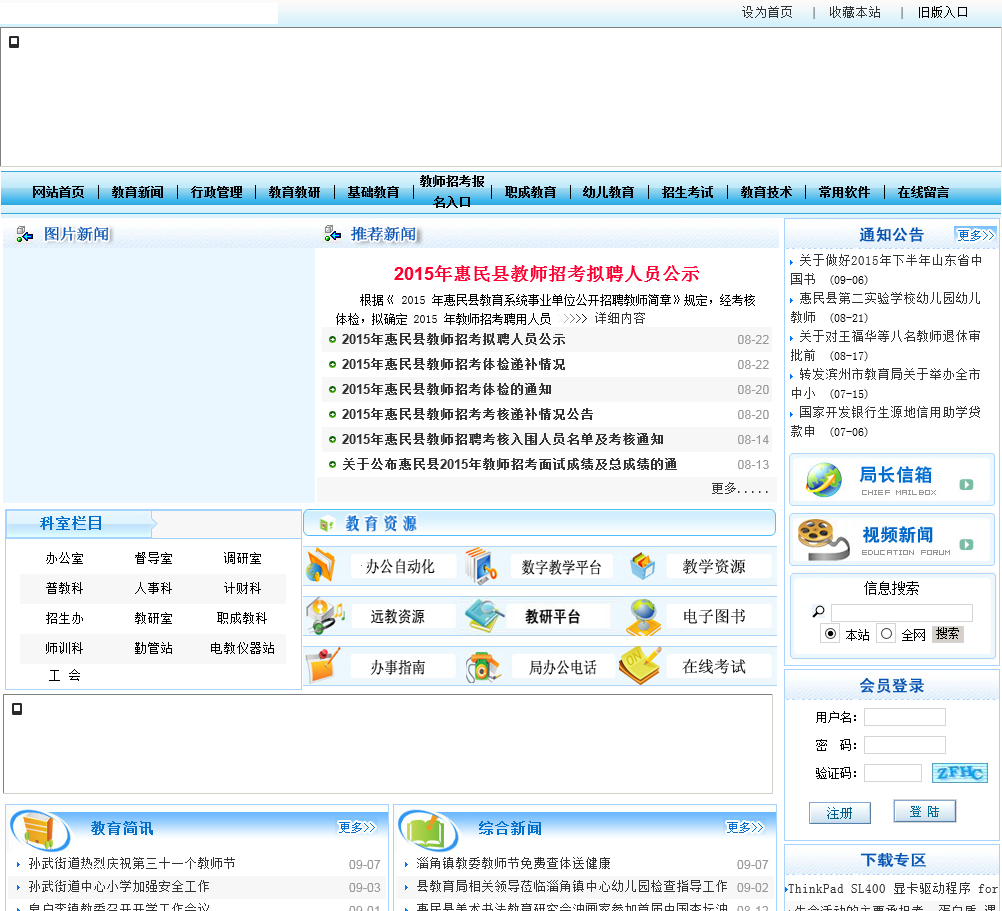Click the 局办公电话 telephone icon
Viewport: 1002px width, 911px height.
(x=482, y=667)
